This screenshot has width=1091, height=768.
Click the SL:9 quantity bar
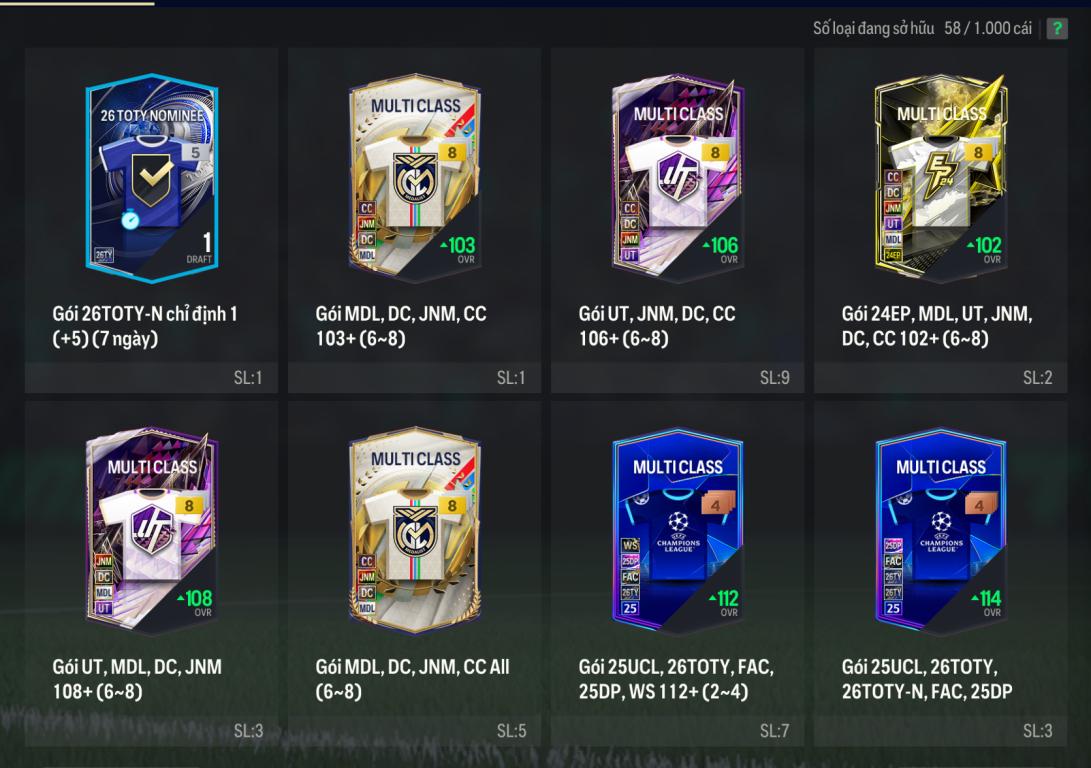(x=678, y=378)
